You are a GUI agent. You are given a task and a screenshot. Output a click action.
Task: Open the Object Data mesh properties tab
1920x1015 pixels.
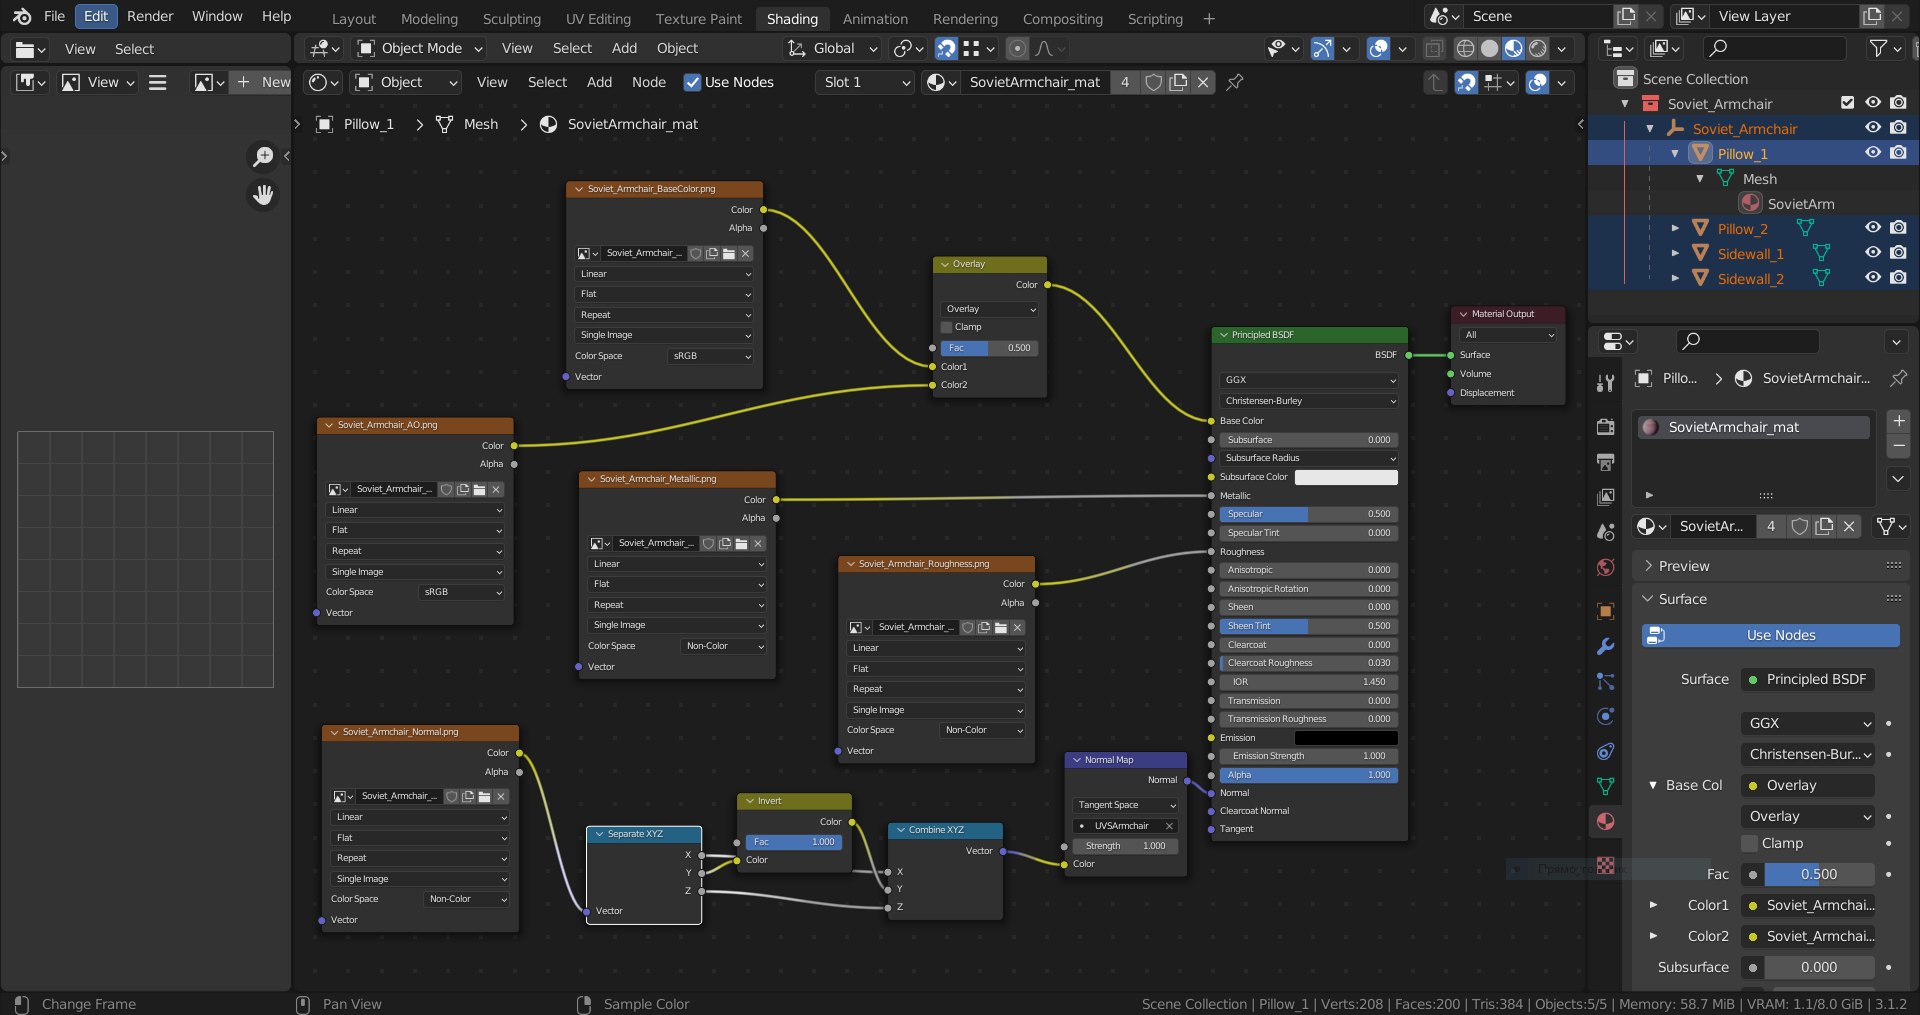pyautogui.click(x=1605, y=786)
